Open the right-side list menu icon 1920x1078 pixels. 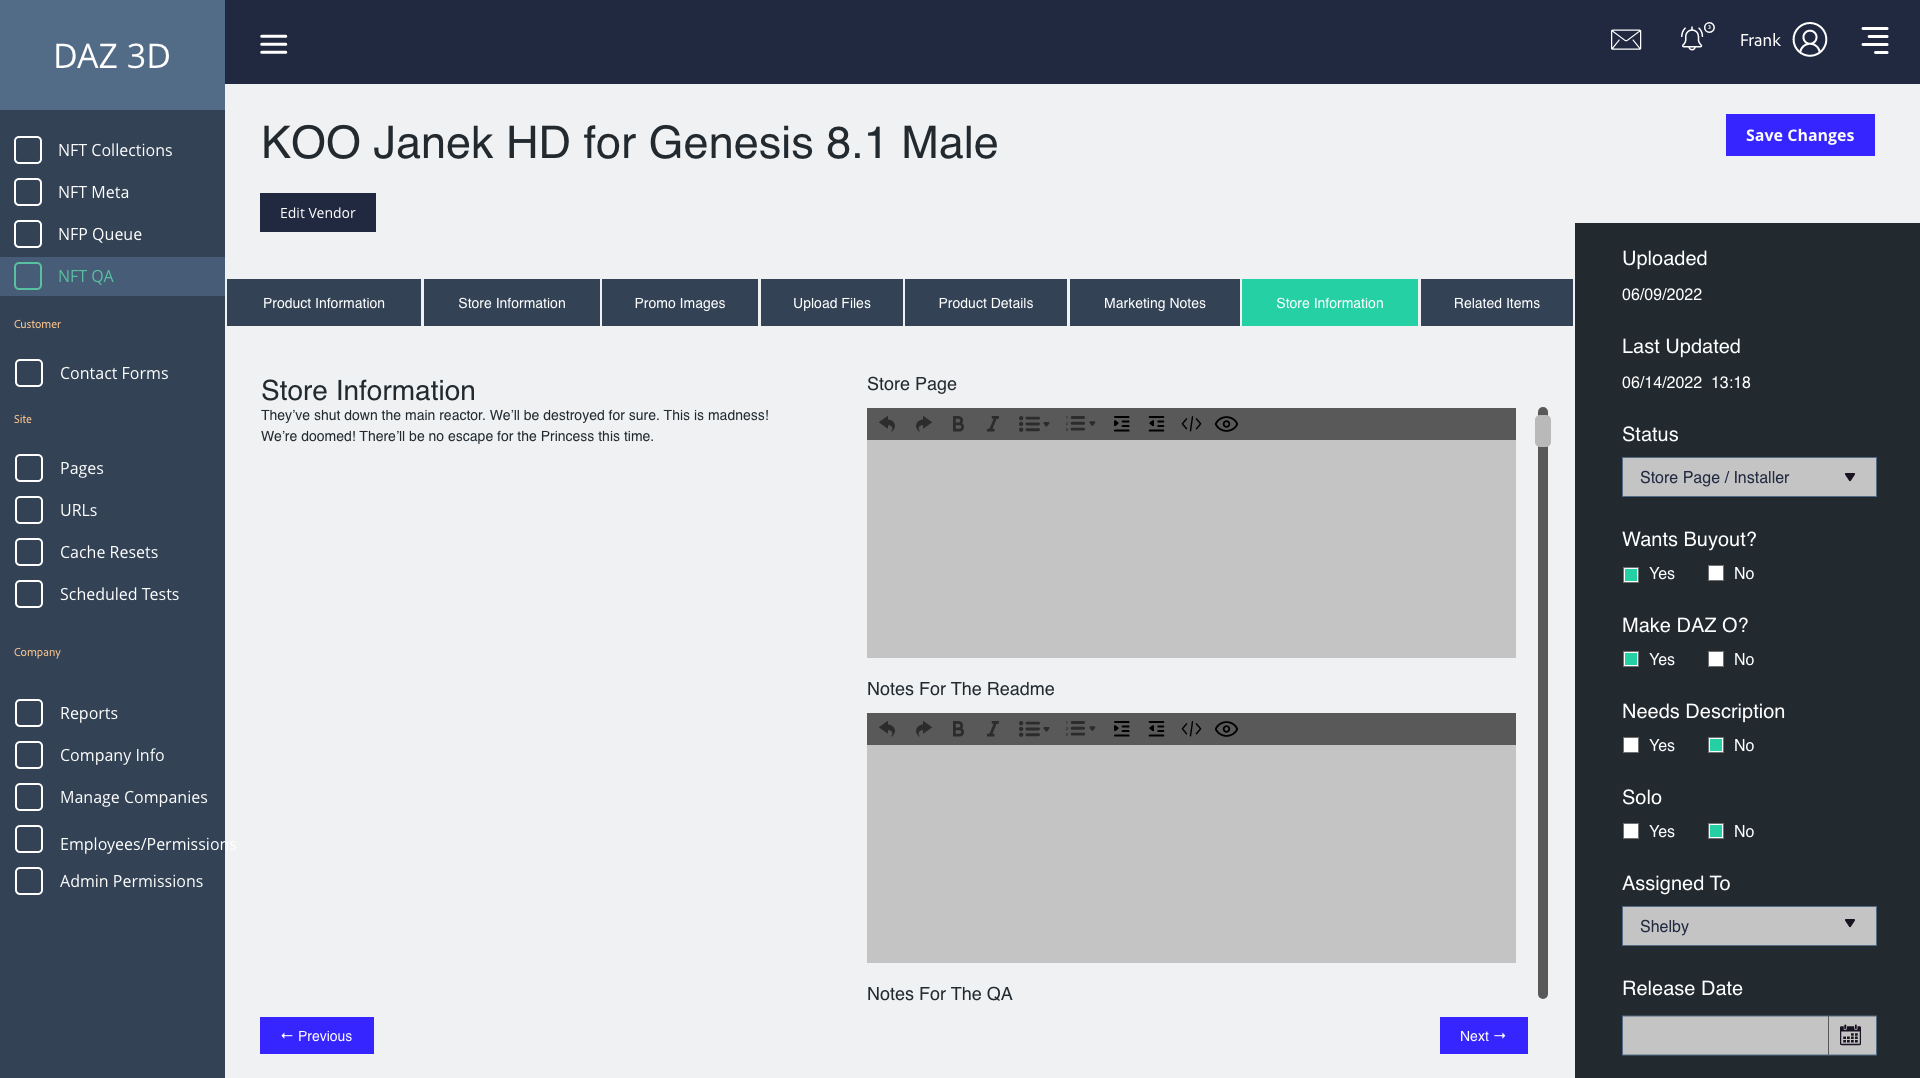point(1875,40)
